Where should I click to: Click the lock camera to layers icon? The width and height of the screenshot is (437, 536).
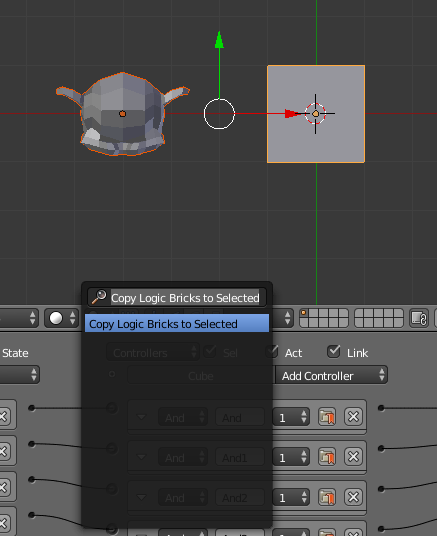(x=419, y=318)
